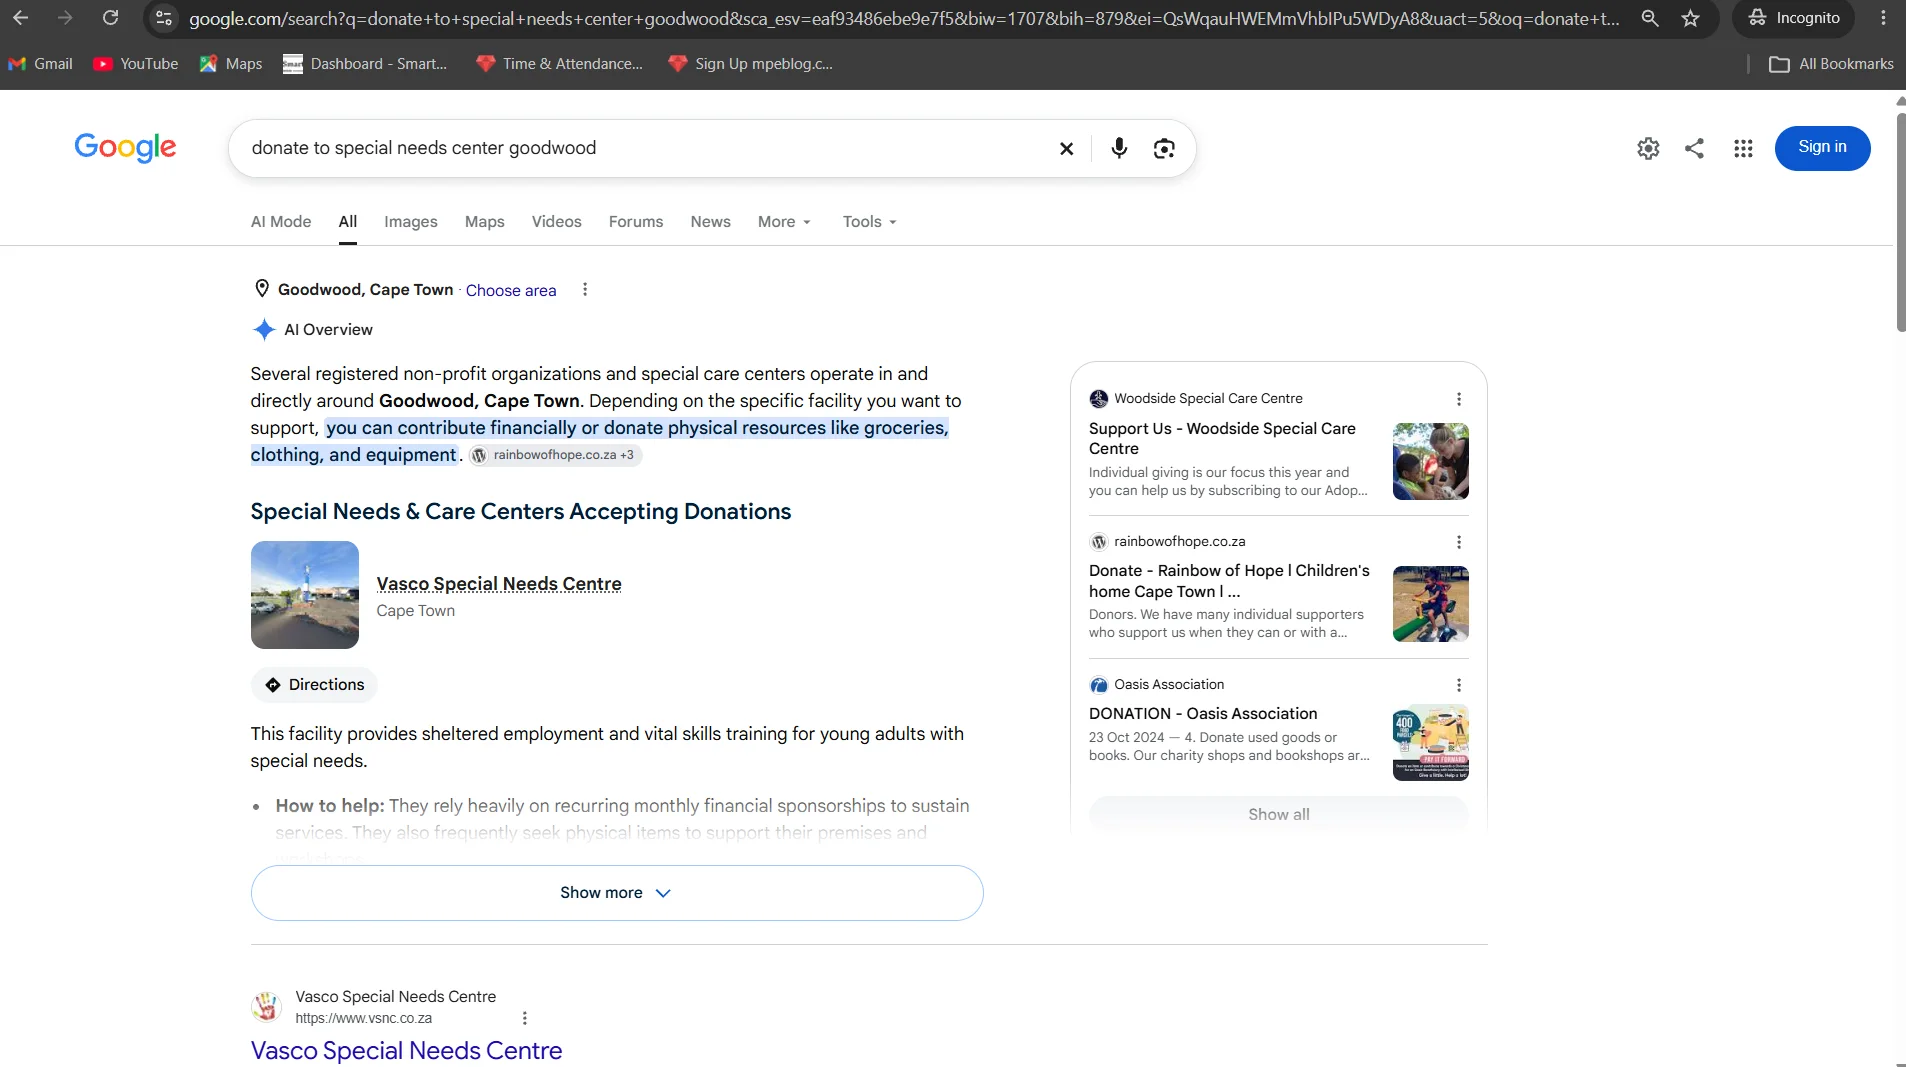The height and width of the screenshot is (1067, 1906).
Task: Open options for Vasco Special Needs Centre result
Action: (525, 1018)
